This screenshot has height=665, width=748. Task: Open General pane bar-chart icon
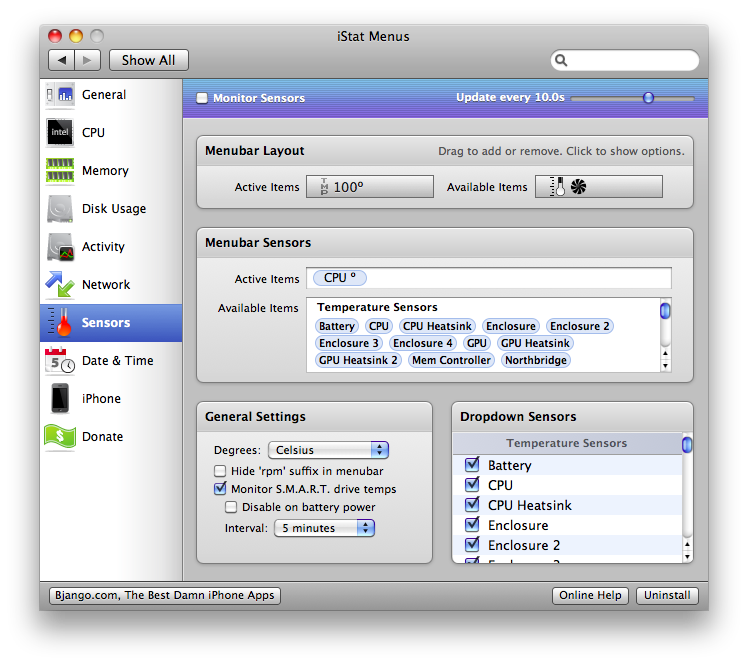point(60,94)
